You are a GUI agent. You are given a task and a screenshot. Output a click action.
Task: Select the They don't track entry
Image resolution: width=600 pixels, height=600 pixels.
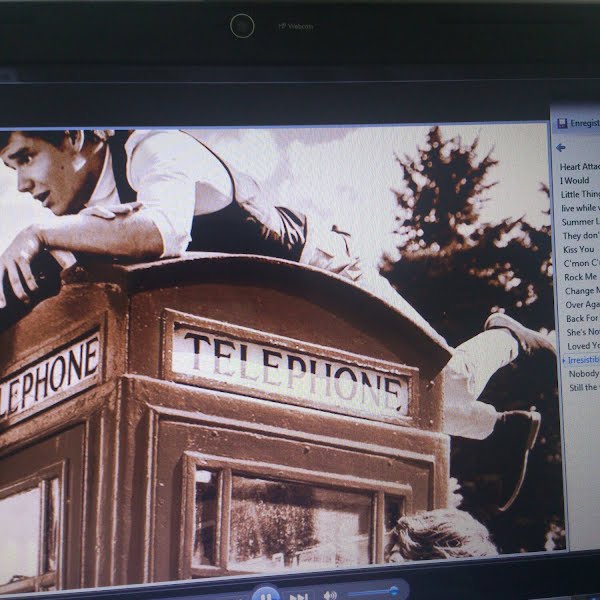coord(580,235)
